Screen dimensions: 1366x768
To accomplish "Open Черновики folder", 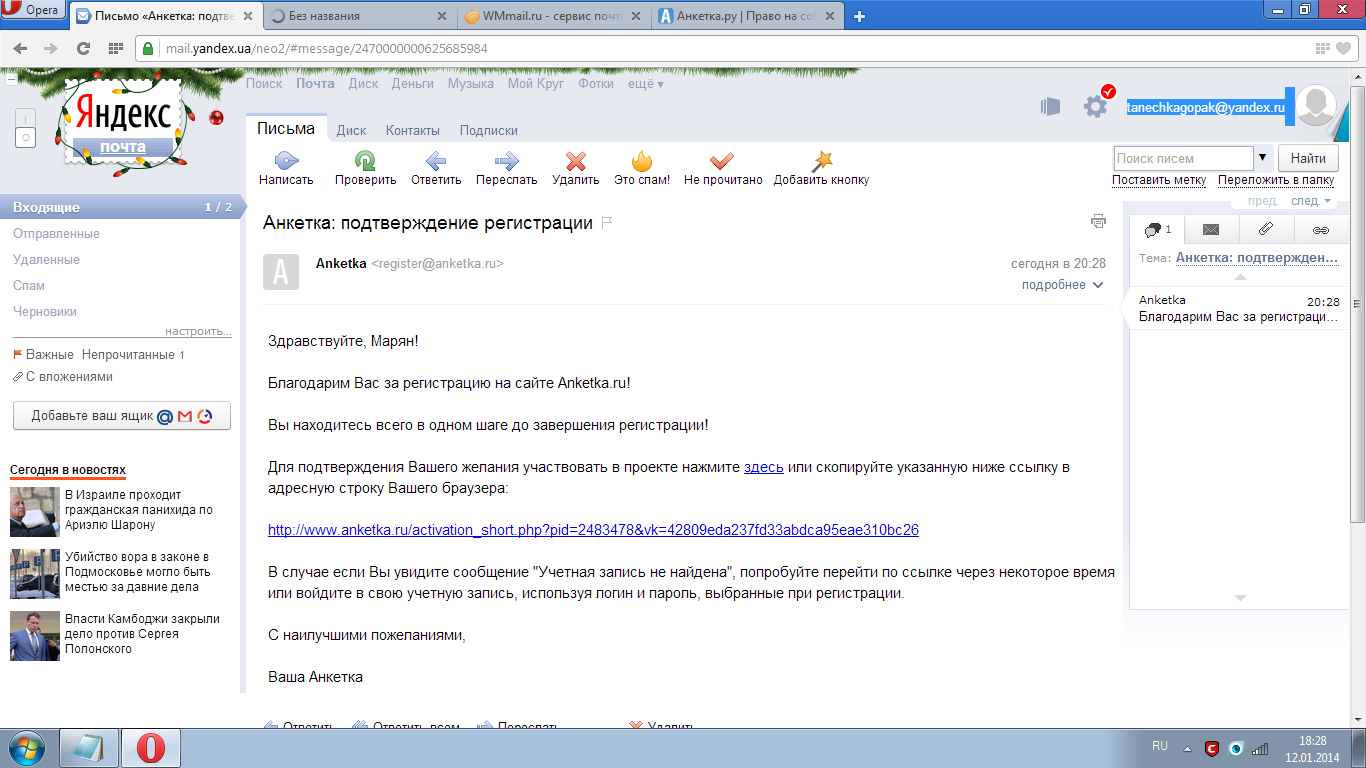I will [45, 311].
